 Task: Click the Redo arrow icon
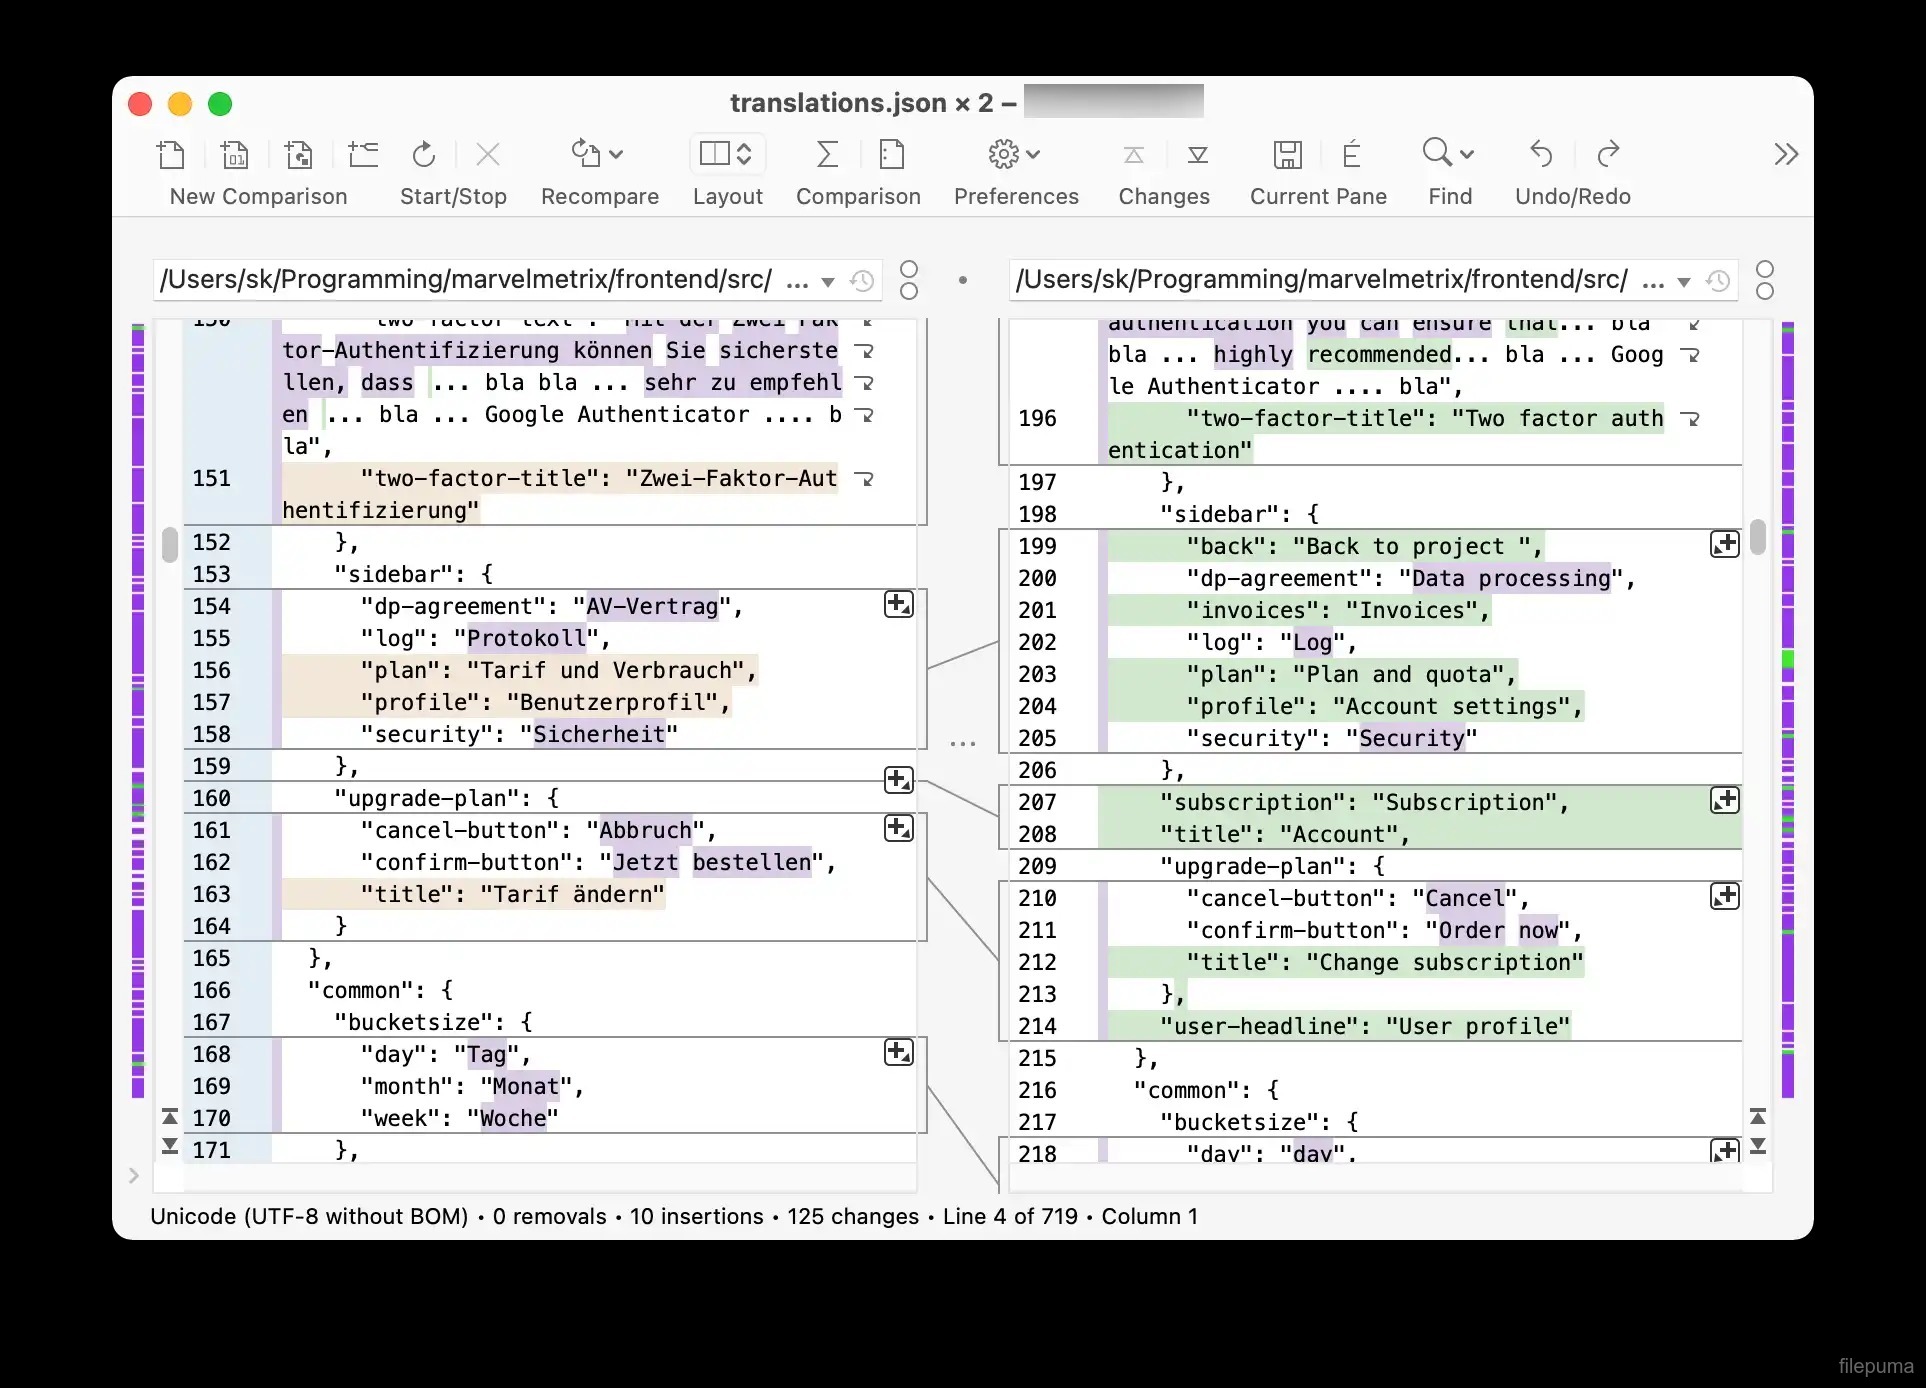pyautogui.click(x=1607, y=154)
